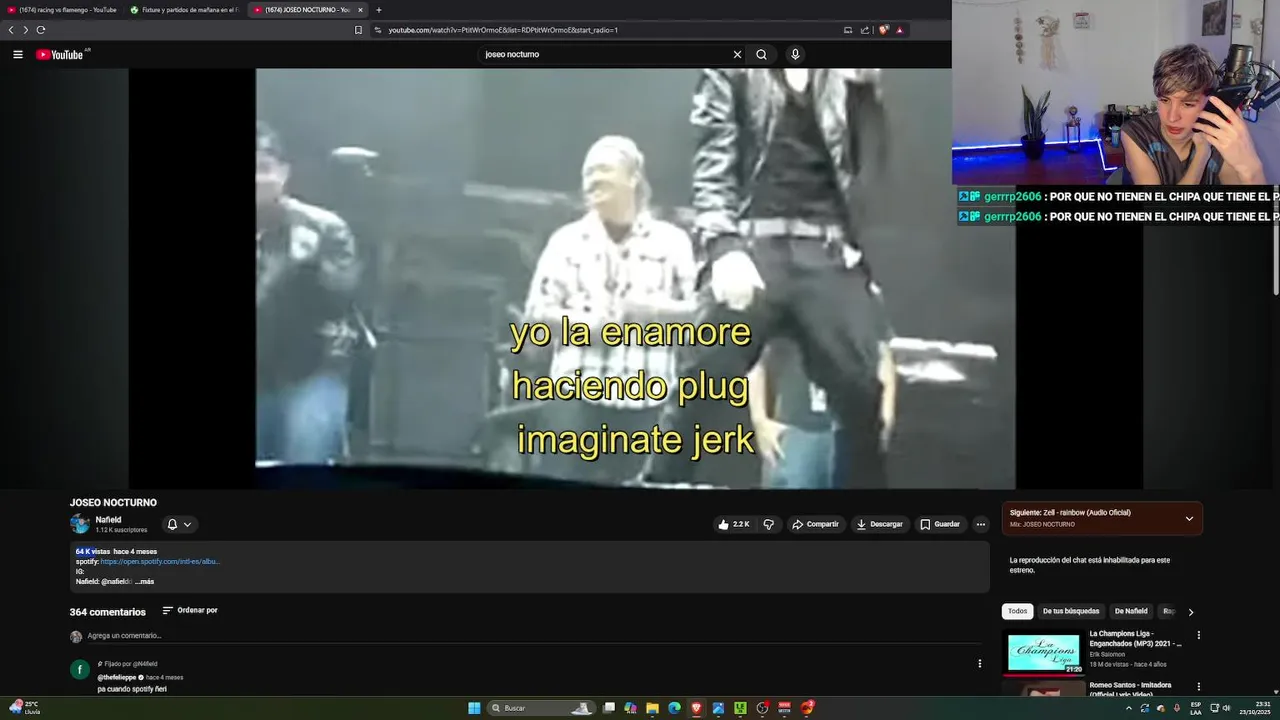The height and width of the screenshot is (720, 1280).
Task: Open the Windows taskbar search box
Action: click(x=539, y=708)
